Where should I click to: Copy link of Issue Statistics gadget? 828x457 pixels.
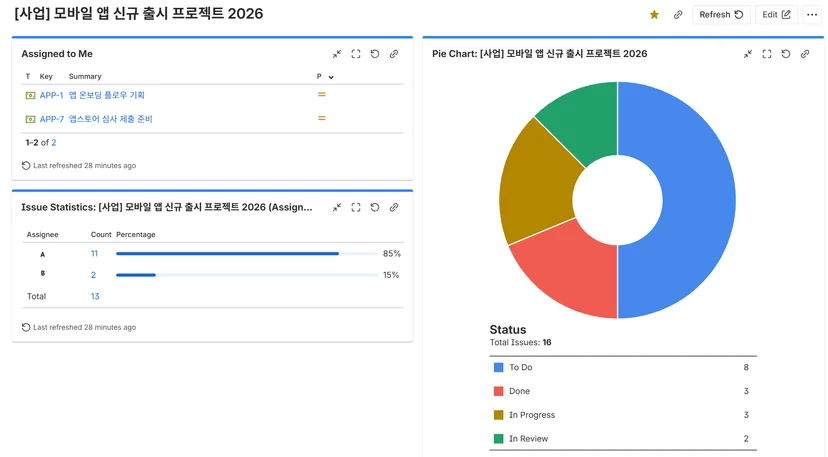[x=394, y=207]
